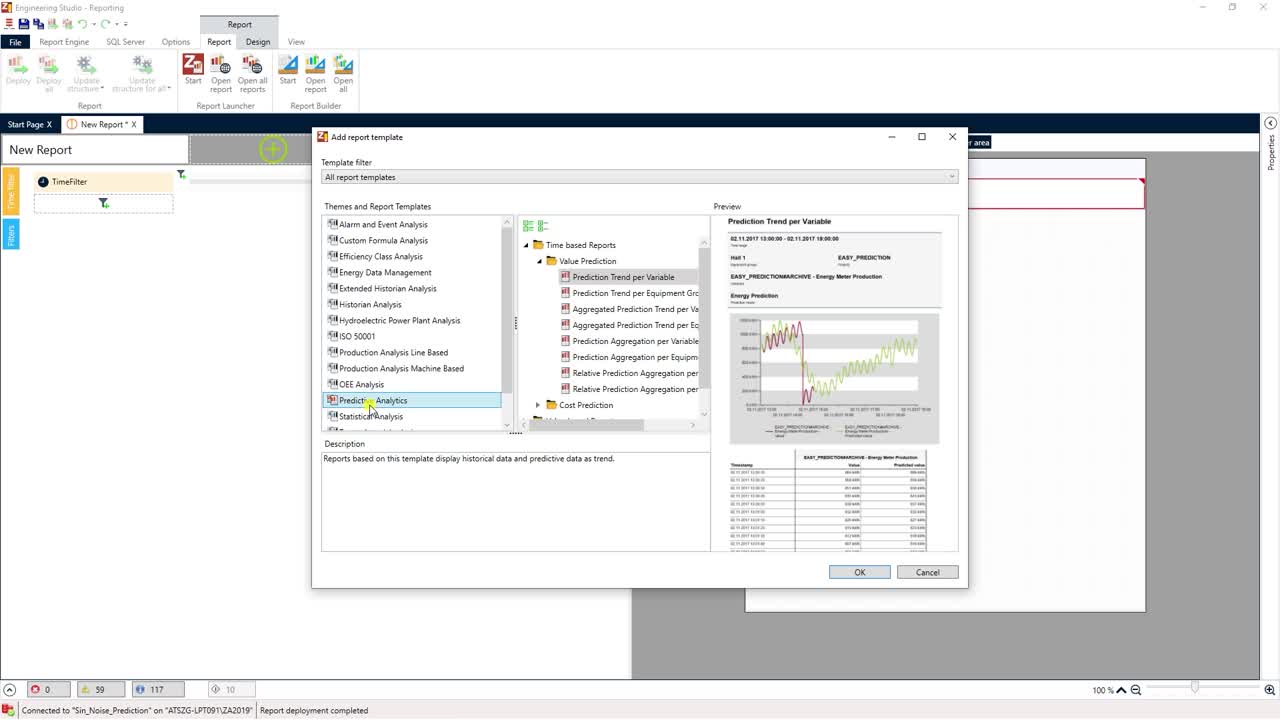
Task: Switch to the Options ribbon tab
Action: tap(176, 42)
